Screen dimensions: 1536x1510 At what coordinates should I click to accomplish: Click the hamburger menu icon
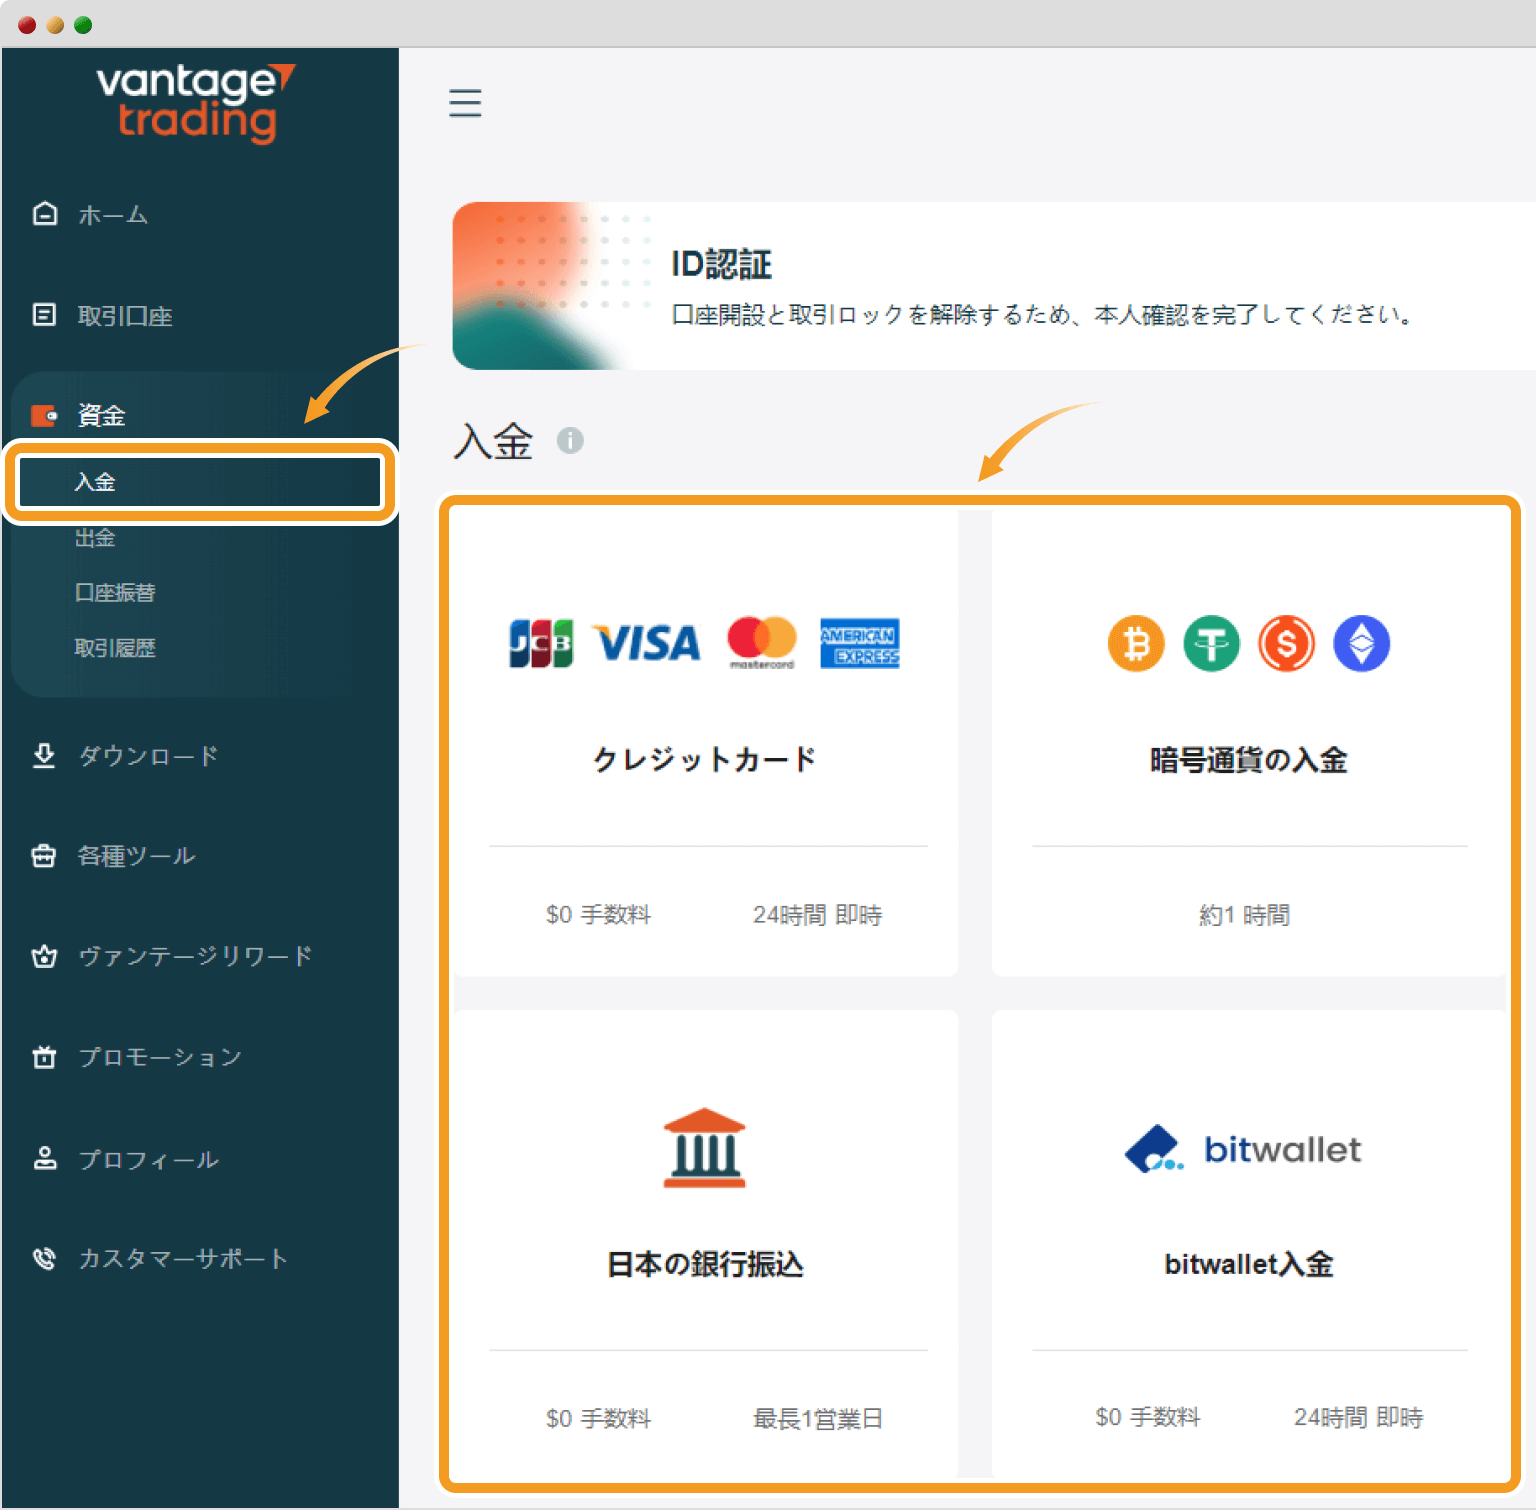[465, 103]
